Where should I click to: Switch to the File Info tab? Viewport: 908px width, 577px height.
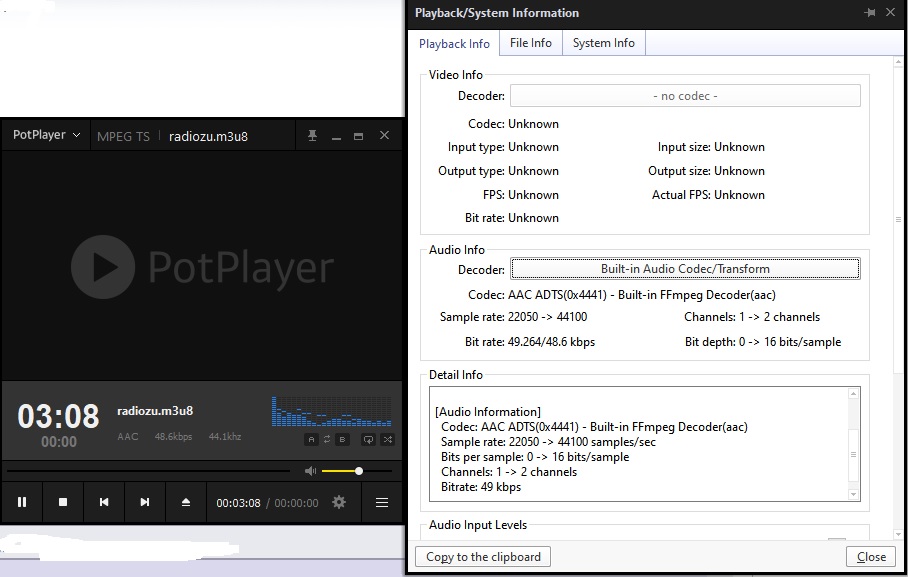530,43
